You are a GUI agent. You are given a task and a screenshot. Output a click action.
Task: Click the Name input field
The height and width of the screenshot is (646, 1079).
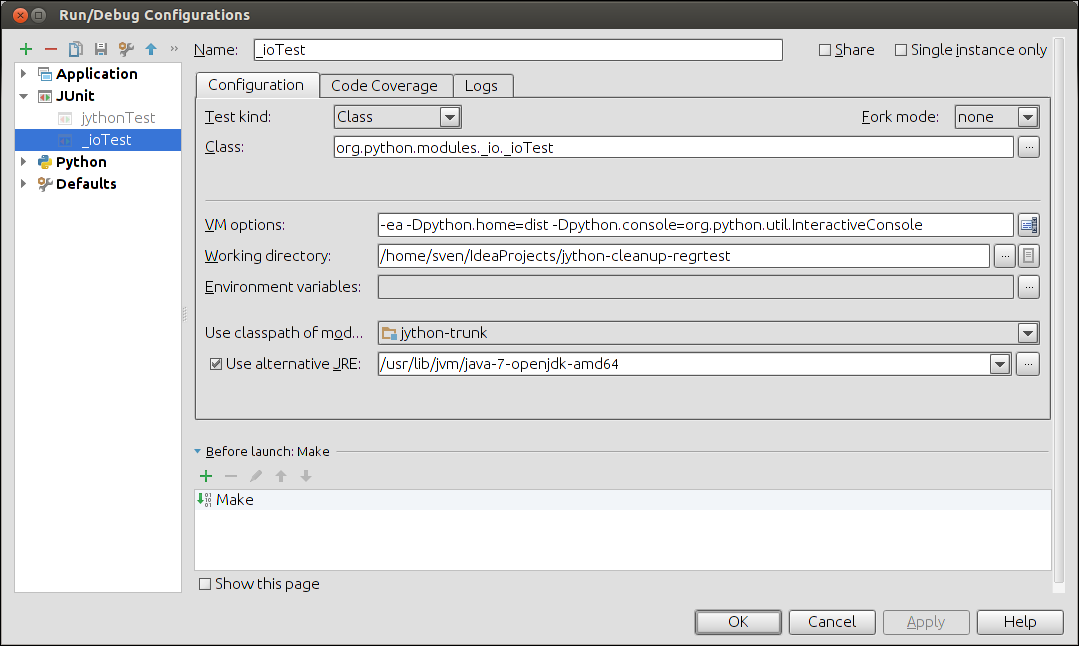(x=515, y=50)
